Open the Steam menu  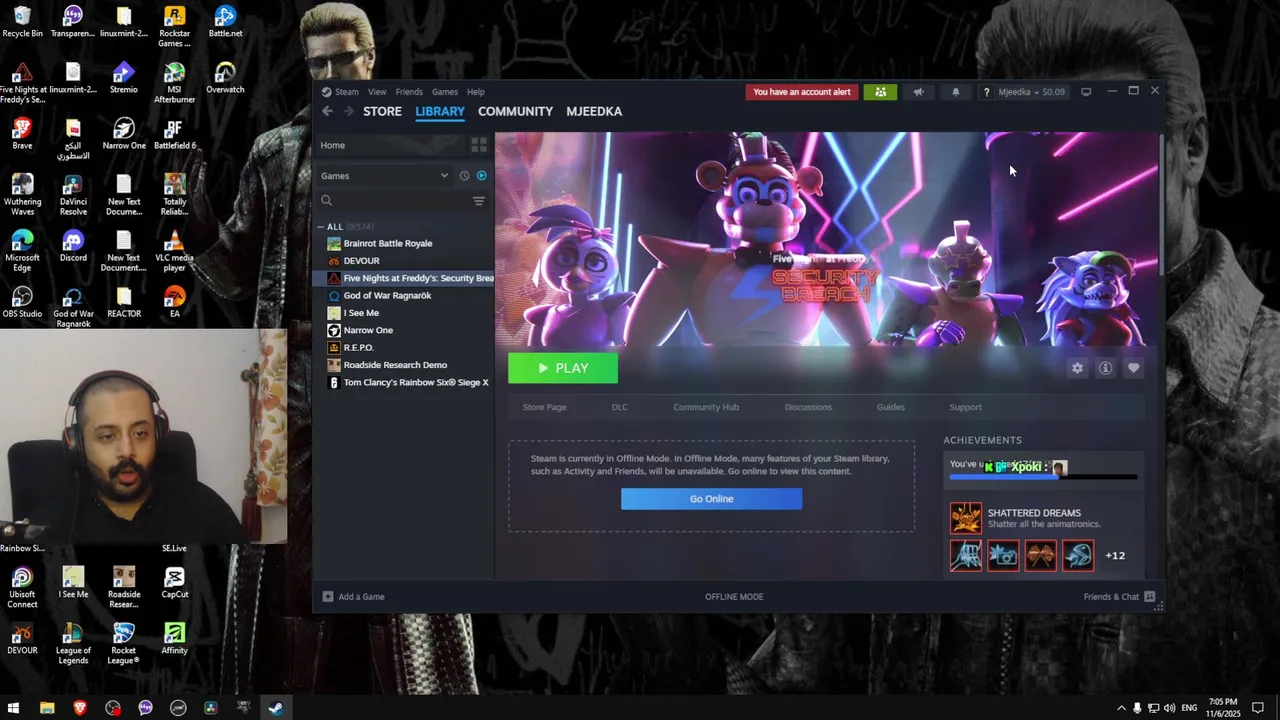tap(346, 92)
